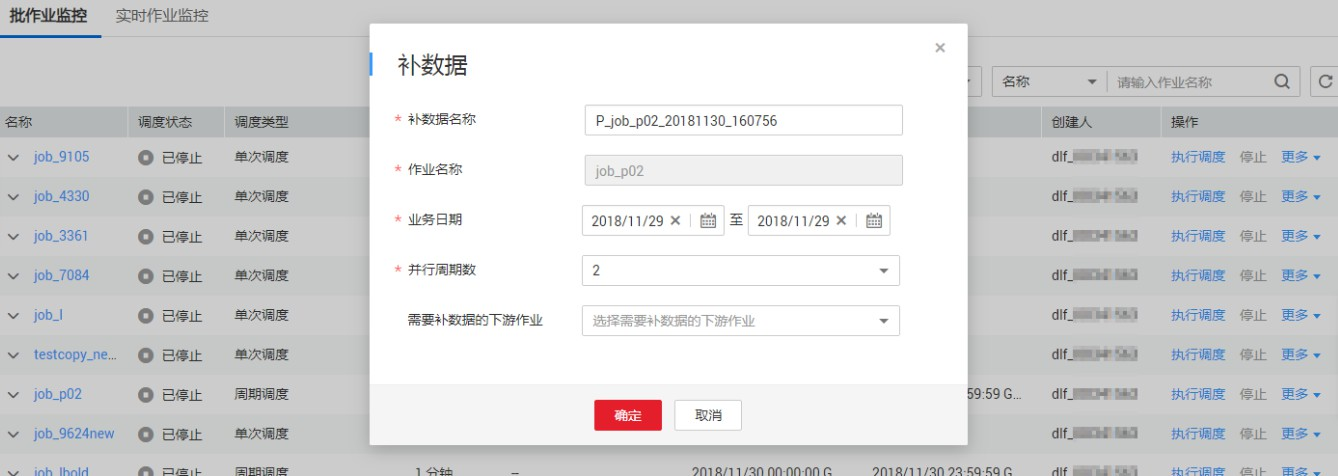This screenshot has height=476, width=1338.
Task: Cancel the dialog with 取消
Action: point(708,415)
